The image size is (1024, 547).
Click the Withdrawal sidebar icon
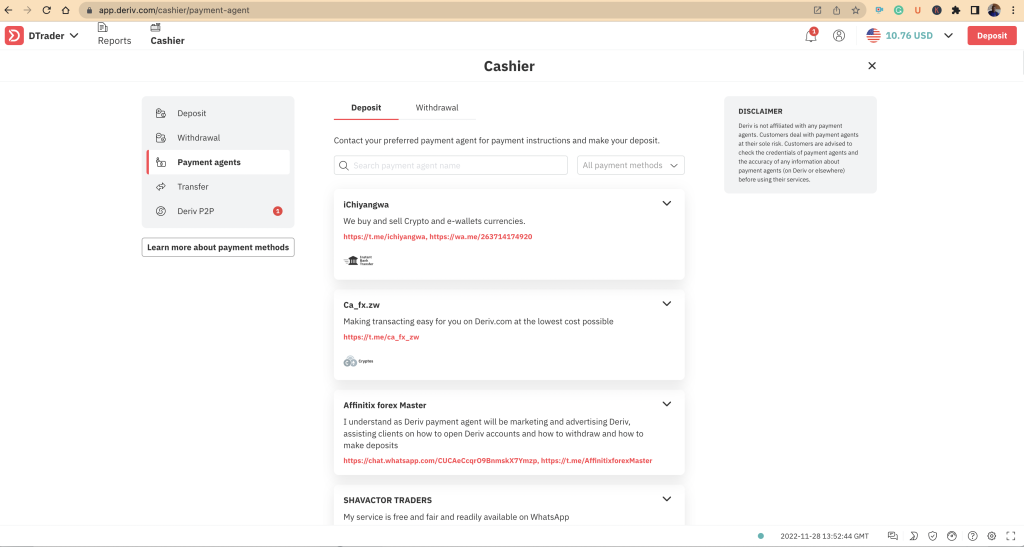[x=161, y=138]
